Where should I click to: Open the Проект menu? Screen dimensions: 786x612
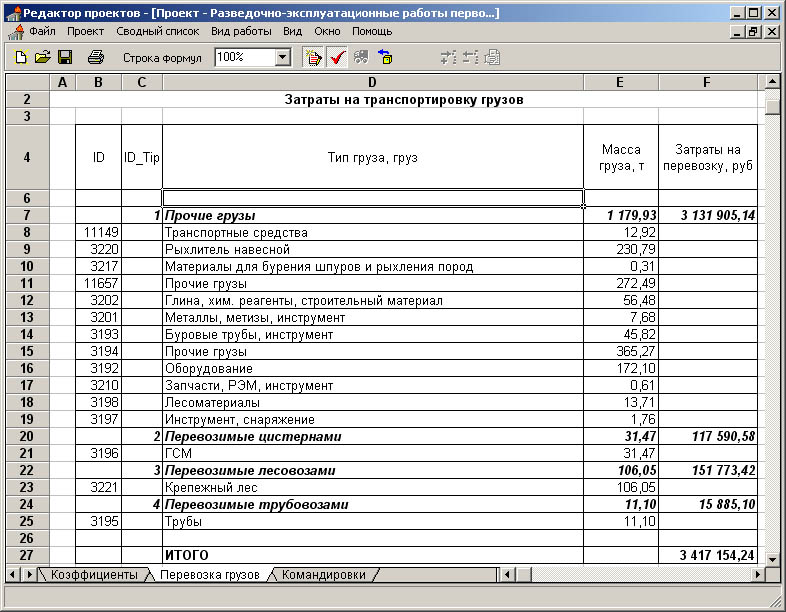tap(85, 32)
